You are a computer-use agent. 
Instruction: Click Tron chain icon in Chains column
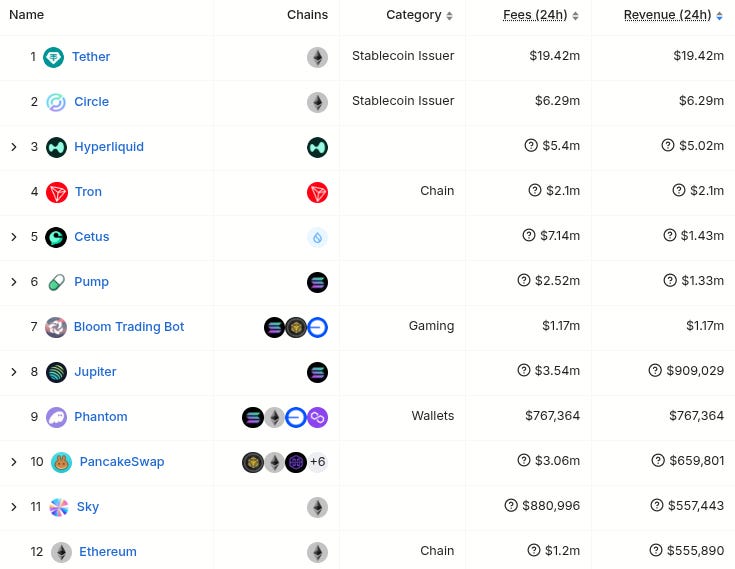[317, 192]
